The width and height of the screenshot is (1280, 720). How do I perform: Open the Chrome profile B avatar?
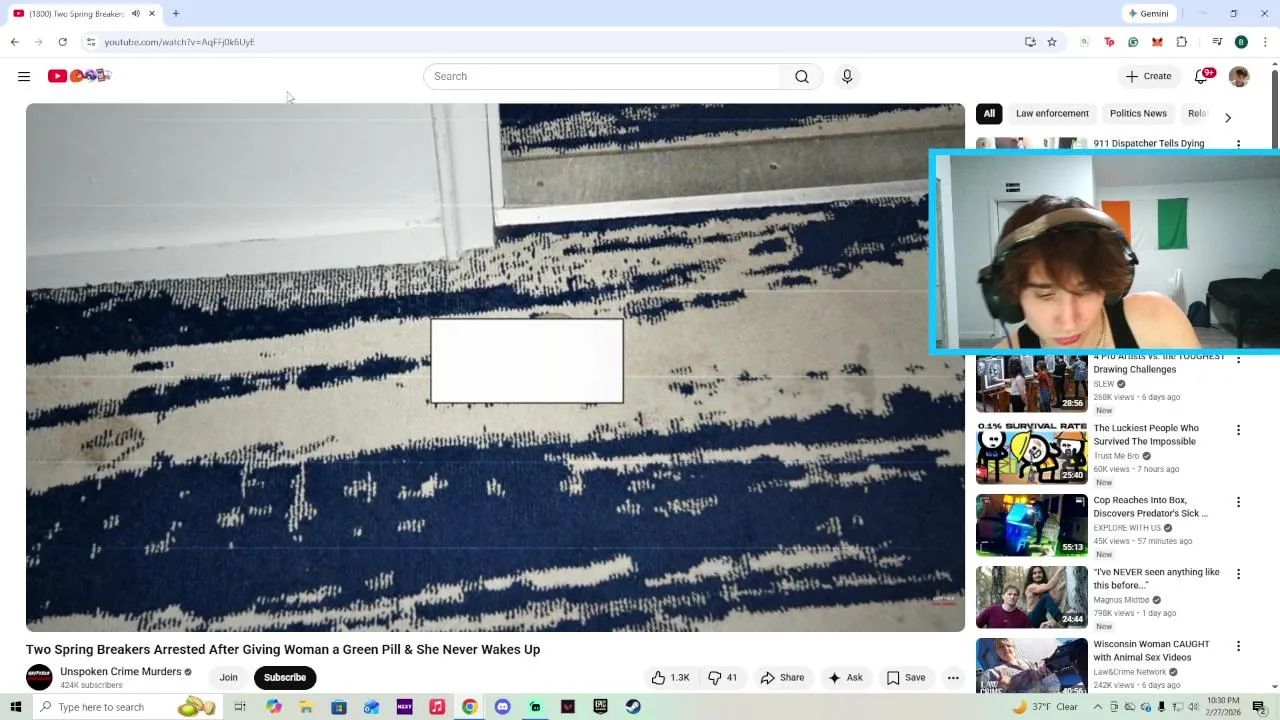pos(1241,42)
